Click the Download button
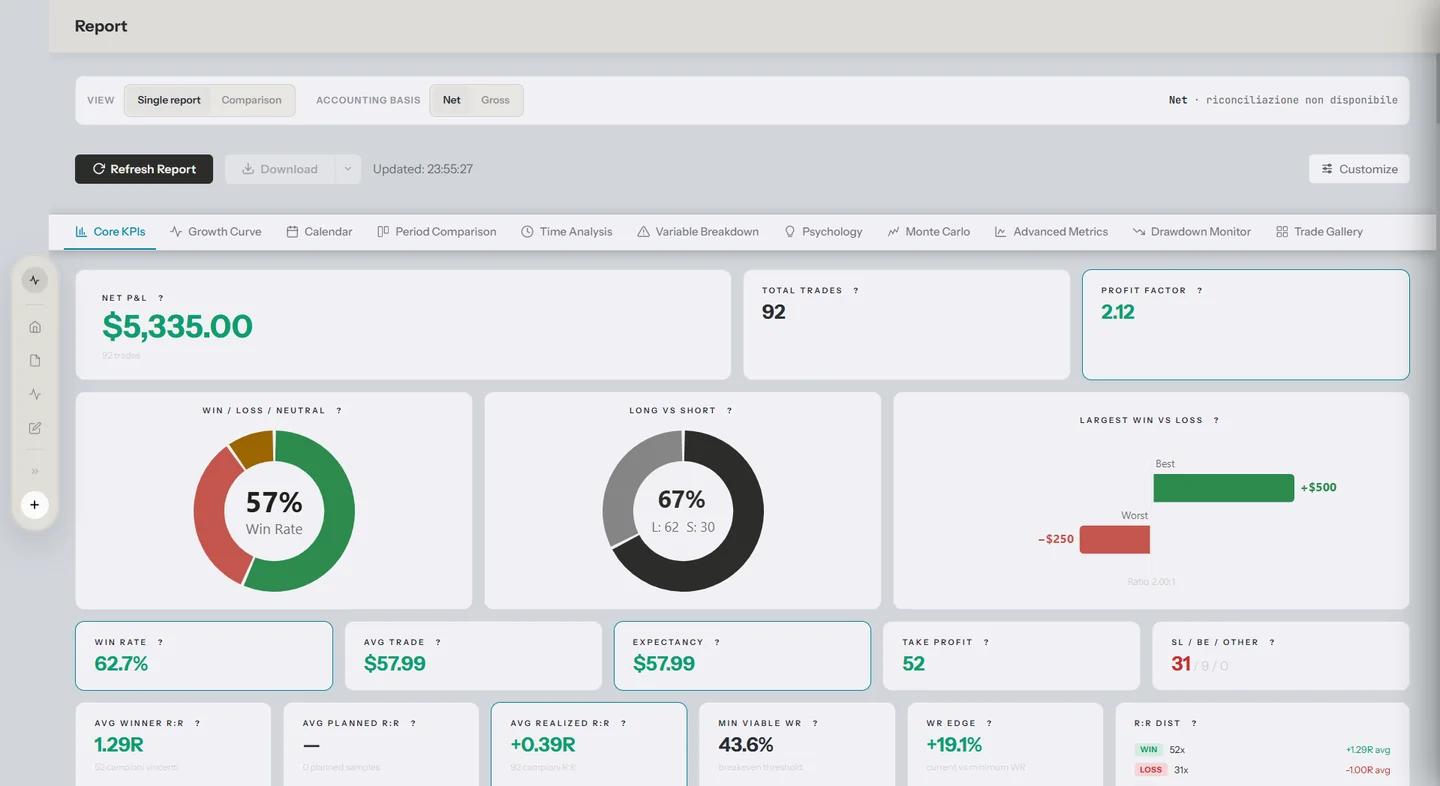This screenshot has width=1440, height=786. point(280,169)
